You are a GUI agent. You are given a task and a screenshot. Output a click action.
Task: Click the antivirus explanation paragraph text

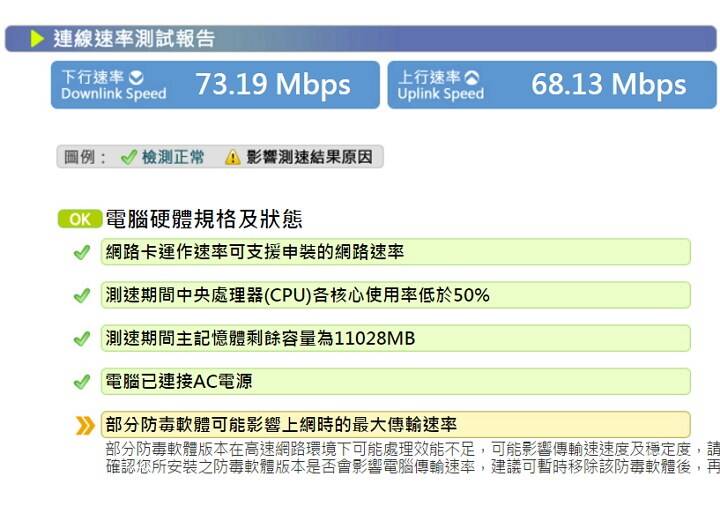coord(410,458)
